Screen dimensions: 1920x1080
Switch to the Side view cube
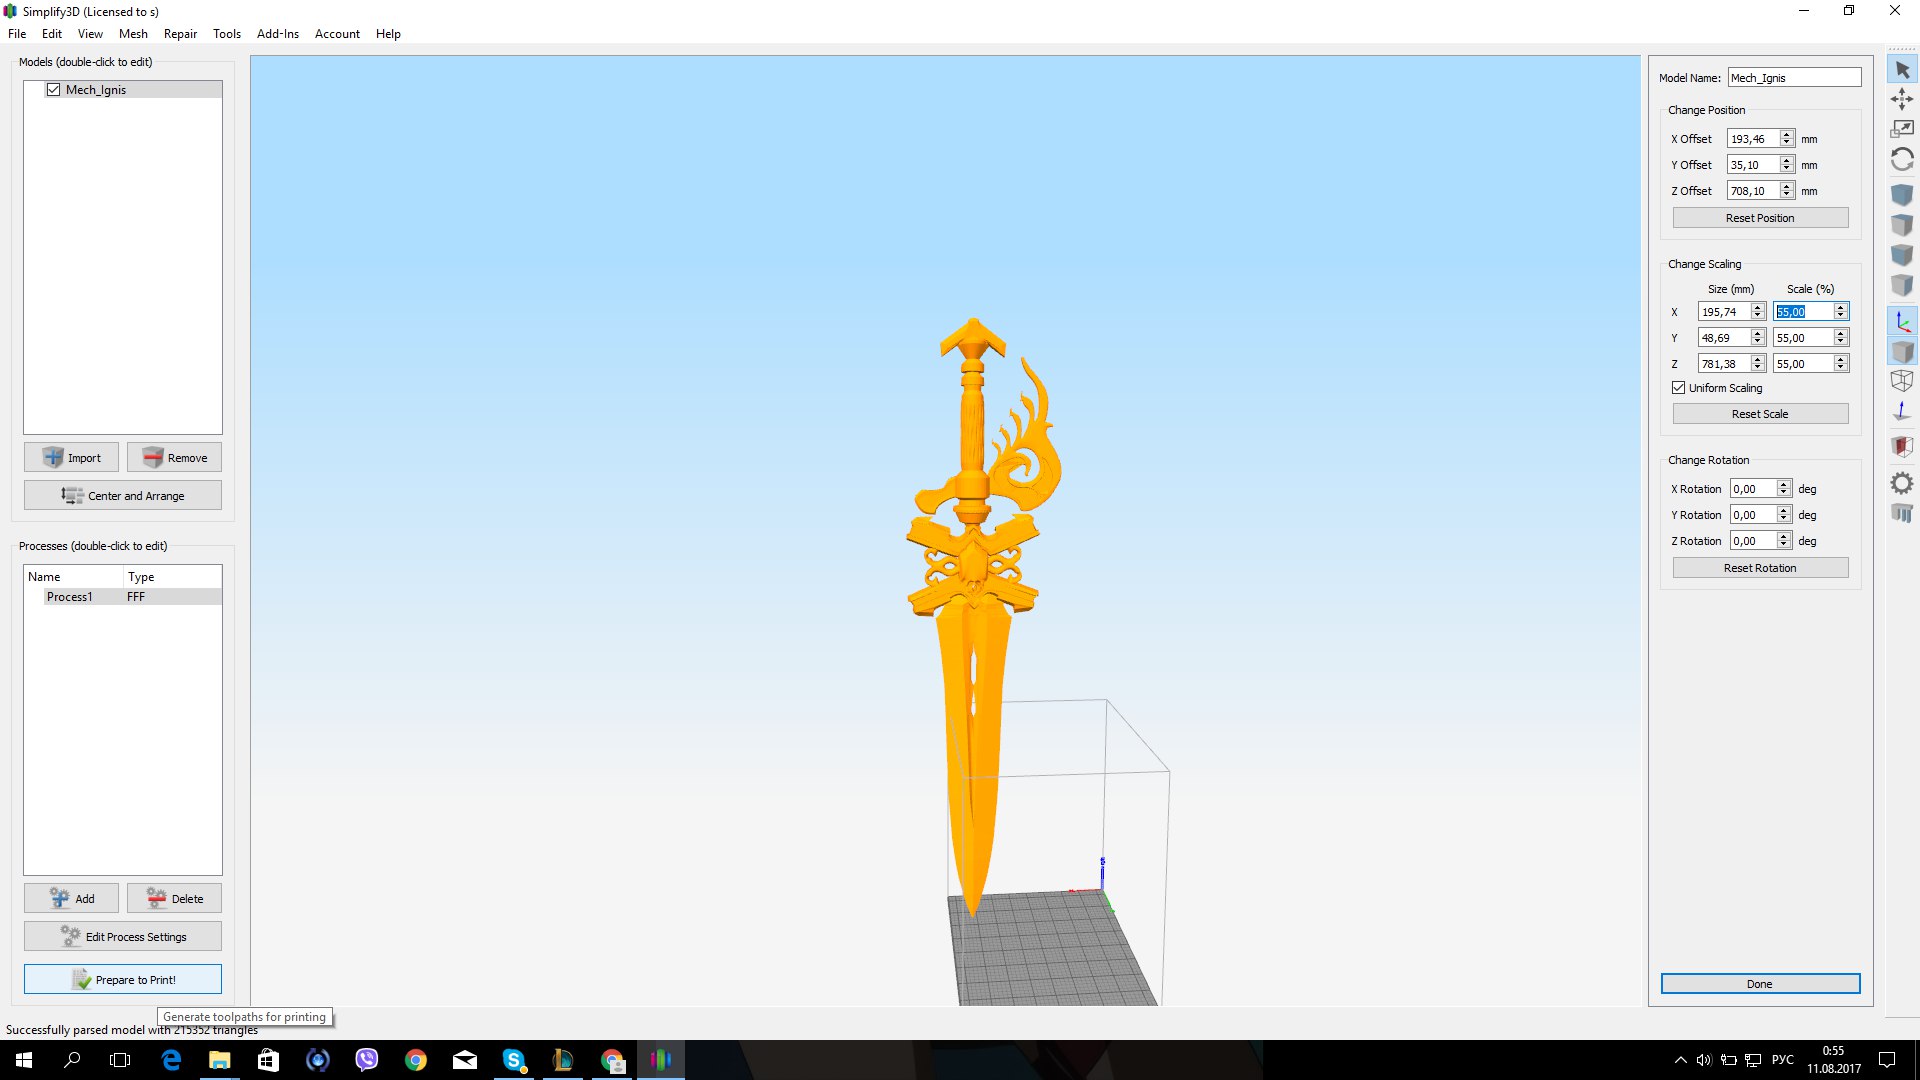pyautogui.click(x=1902, y=285)
